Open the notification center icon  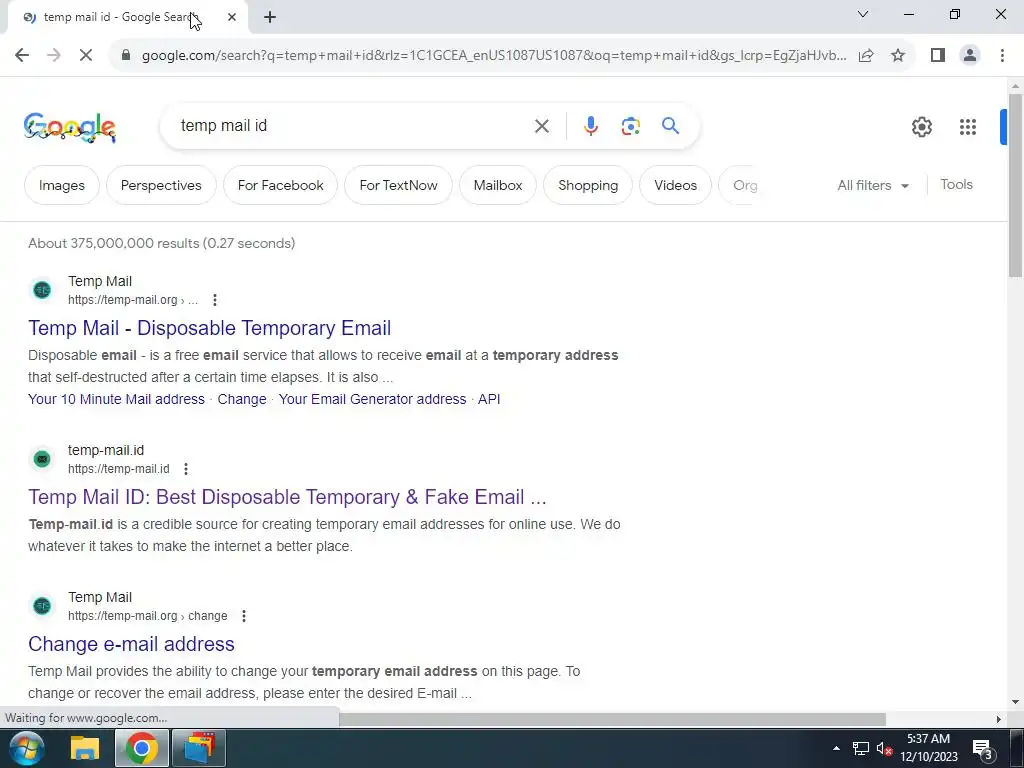[x=983, y=748]
